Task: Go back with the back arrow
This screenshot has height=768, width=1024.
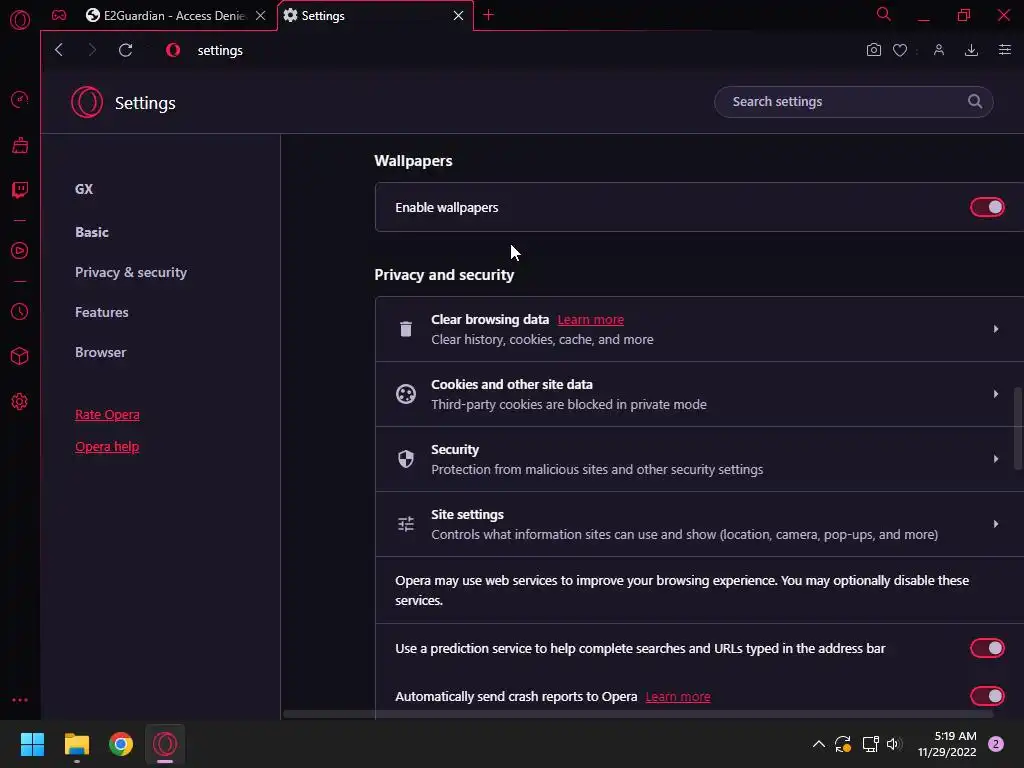Action: [x=59, y=50]
